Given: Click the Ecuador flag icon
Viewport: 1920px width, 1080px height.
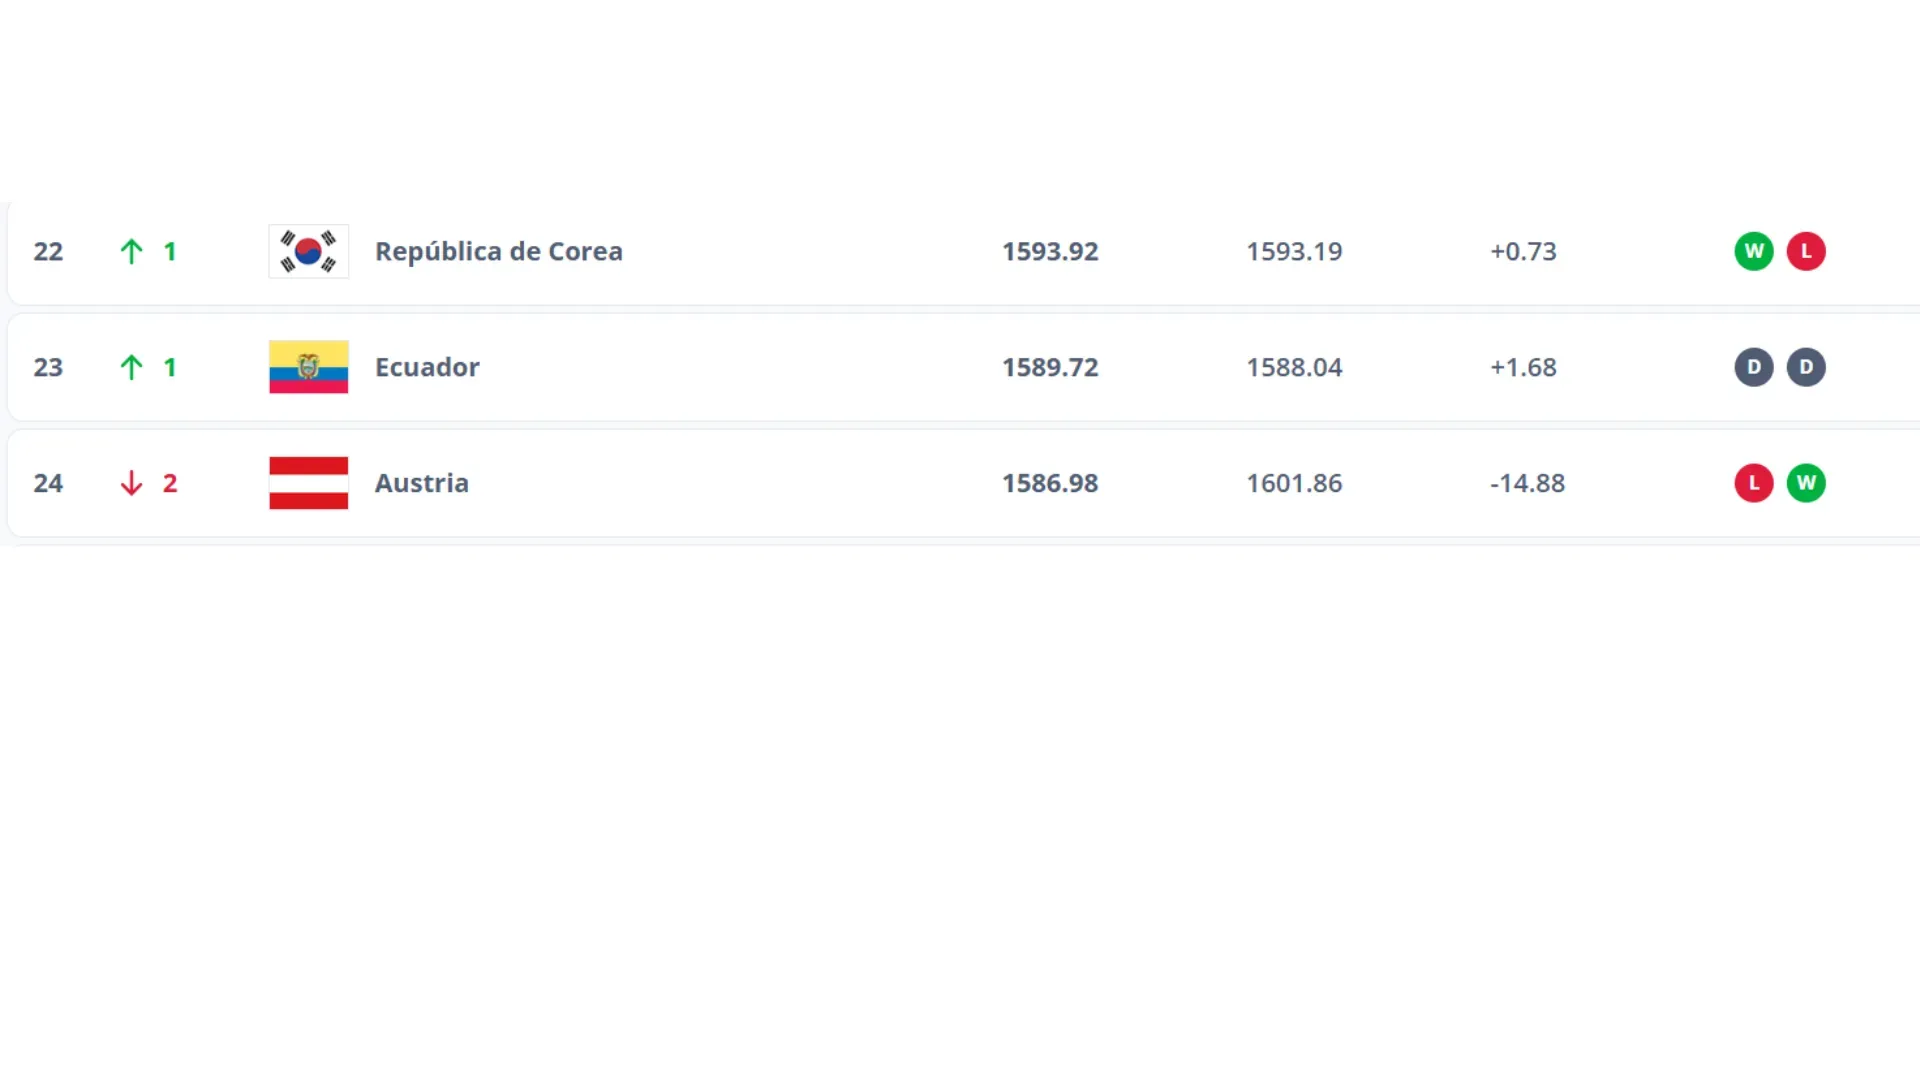Looking at the screenshot, I should tap(308, 367).
